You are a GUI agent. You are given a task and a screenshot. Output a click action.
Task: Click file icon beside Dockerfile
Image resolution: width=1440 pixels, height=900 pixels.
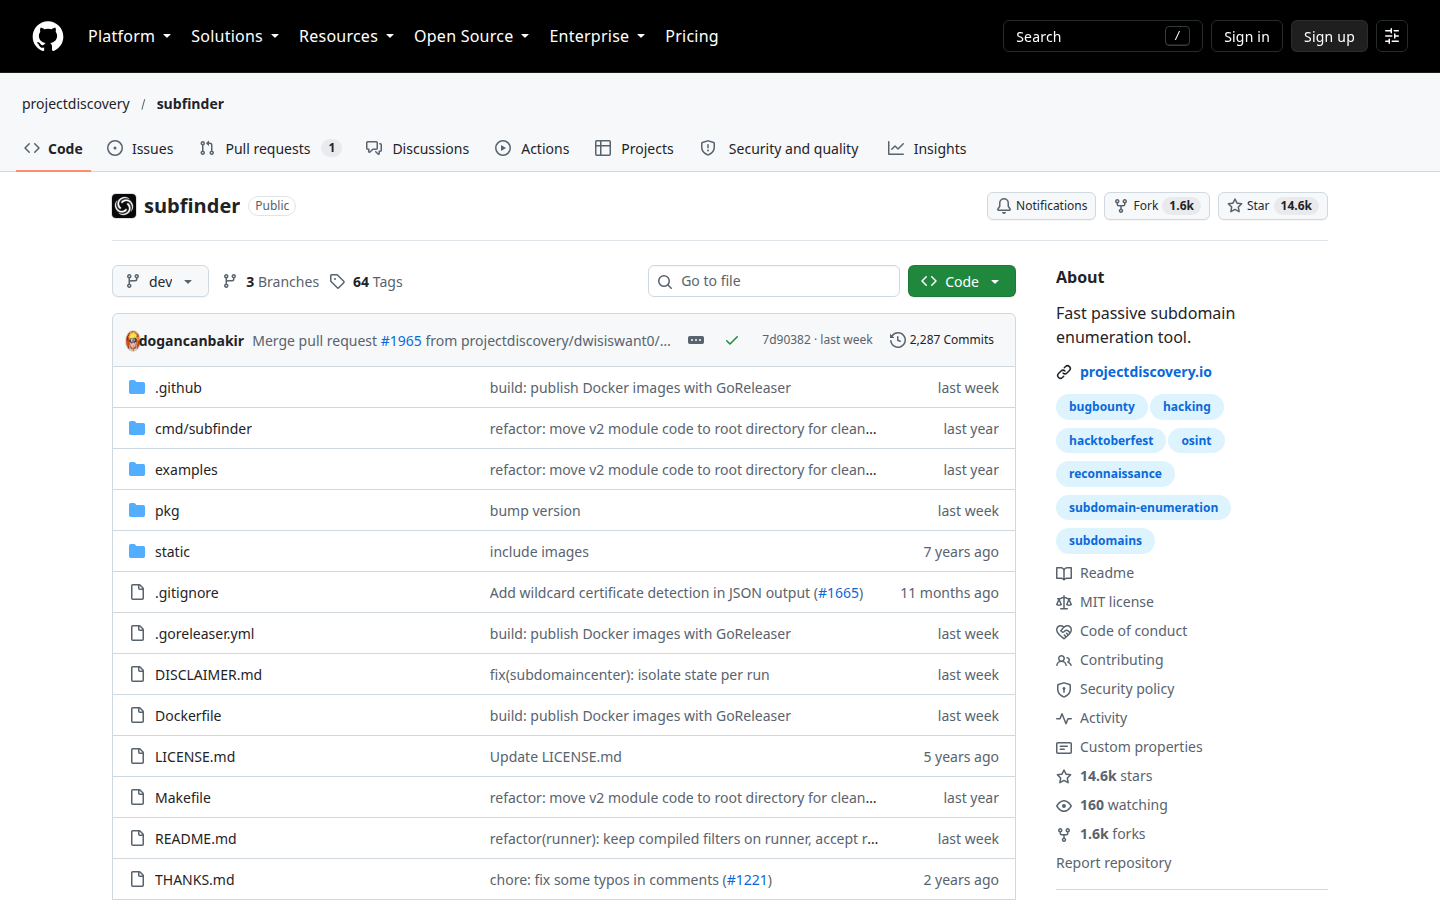(137, 716)
